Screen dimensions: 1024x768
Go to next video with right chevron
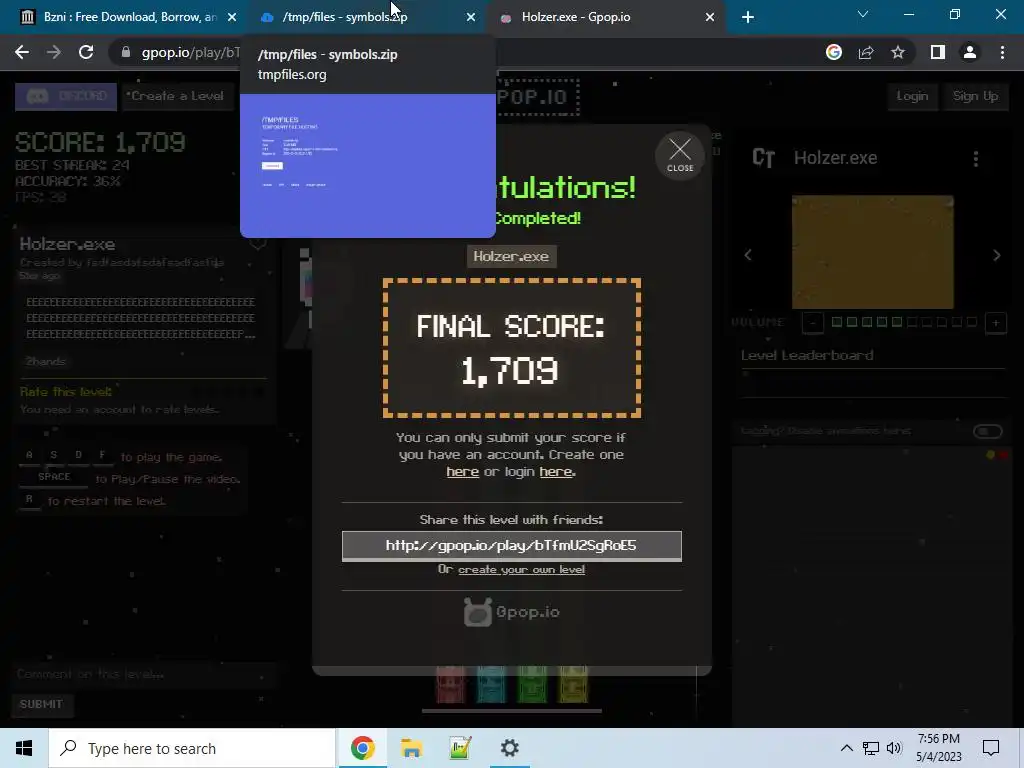pos(997,255)
